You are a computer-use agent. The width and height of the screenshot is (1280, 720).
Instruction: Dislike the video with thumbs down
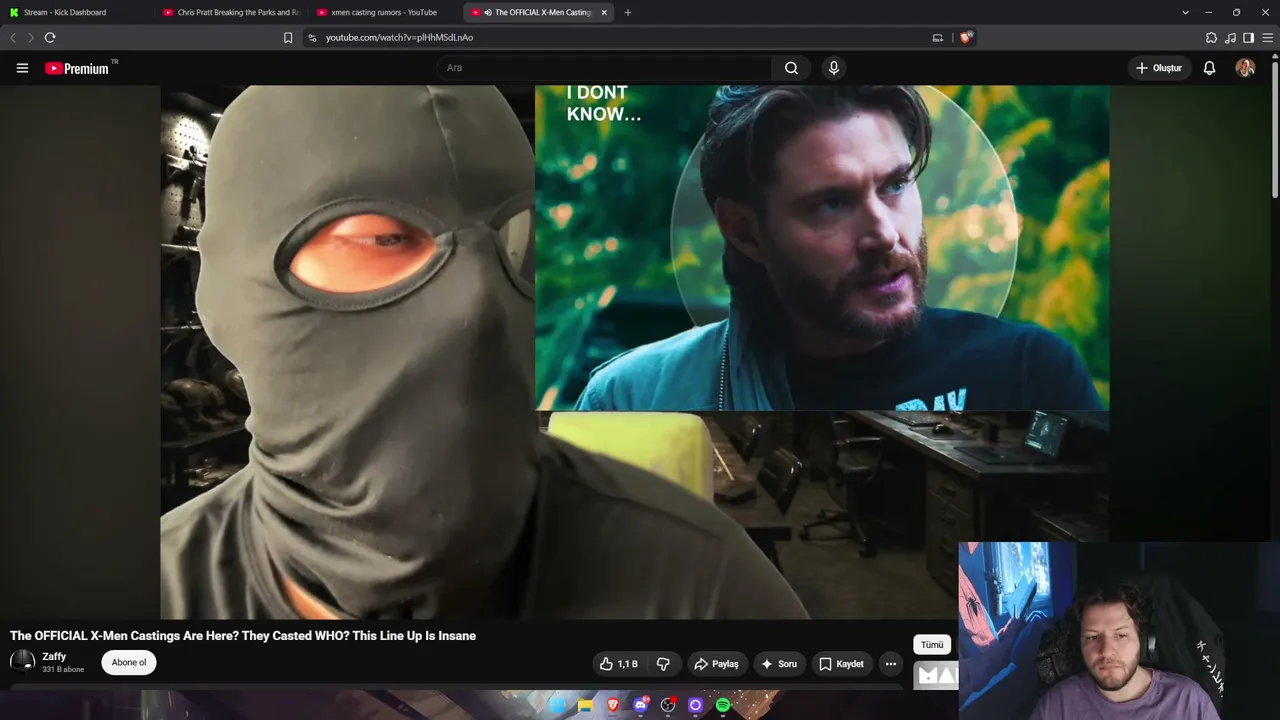663,664
